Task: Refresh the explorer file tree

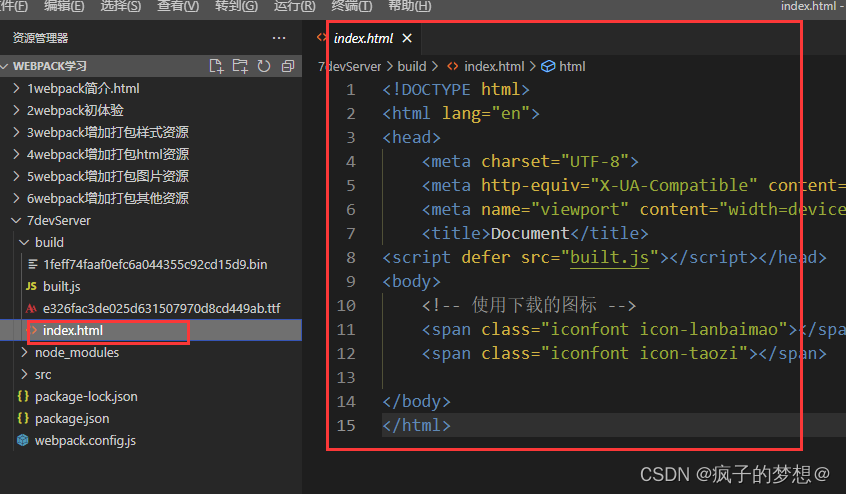Action: 264,66
